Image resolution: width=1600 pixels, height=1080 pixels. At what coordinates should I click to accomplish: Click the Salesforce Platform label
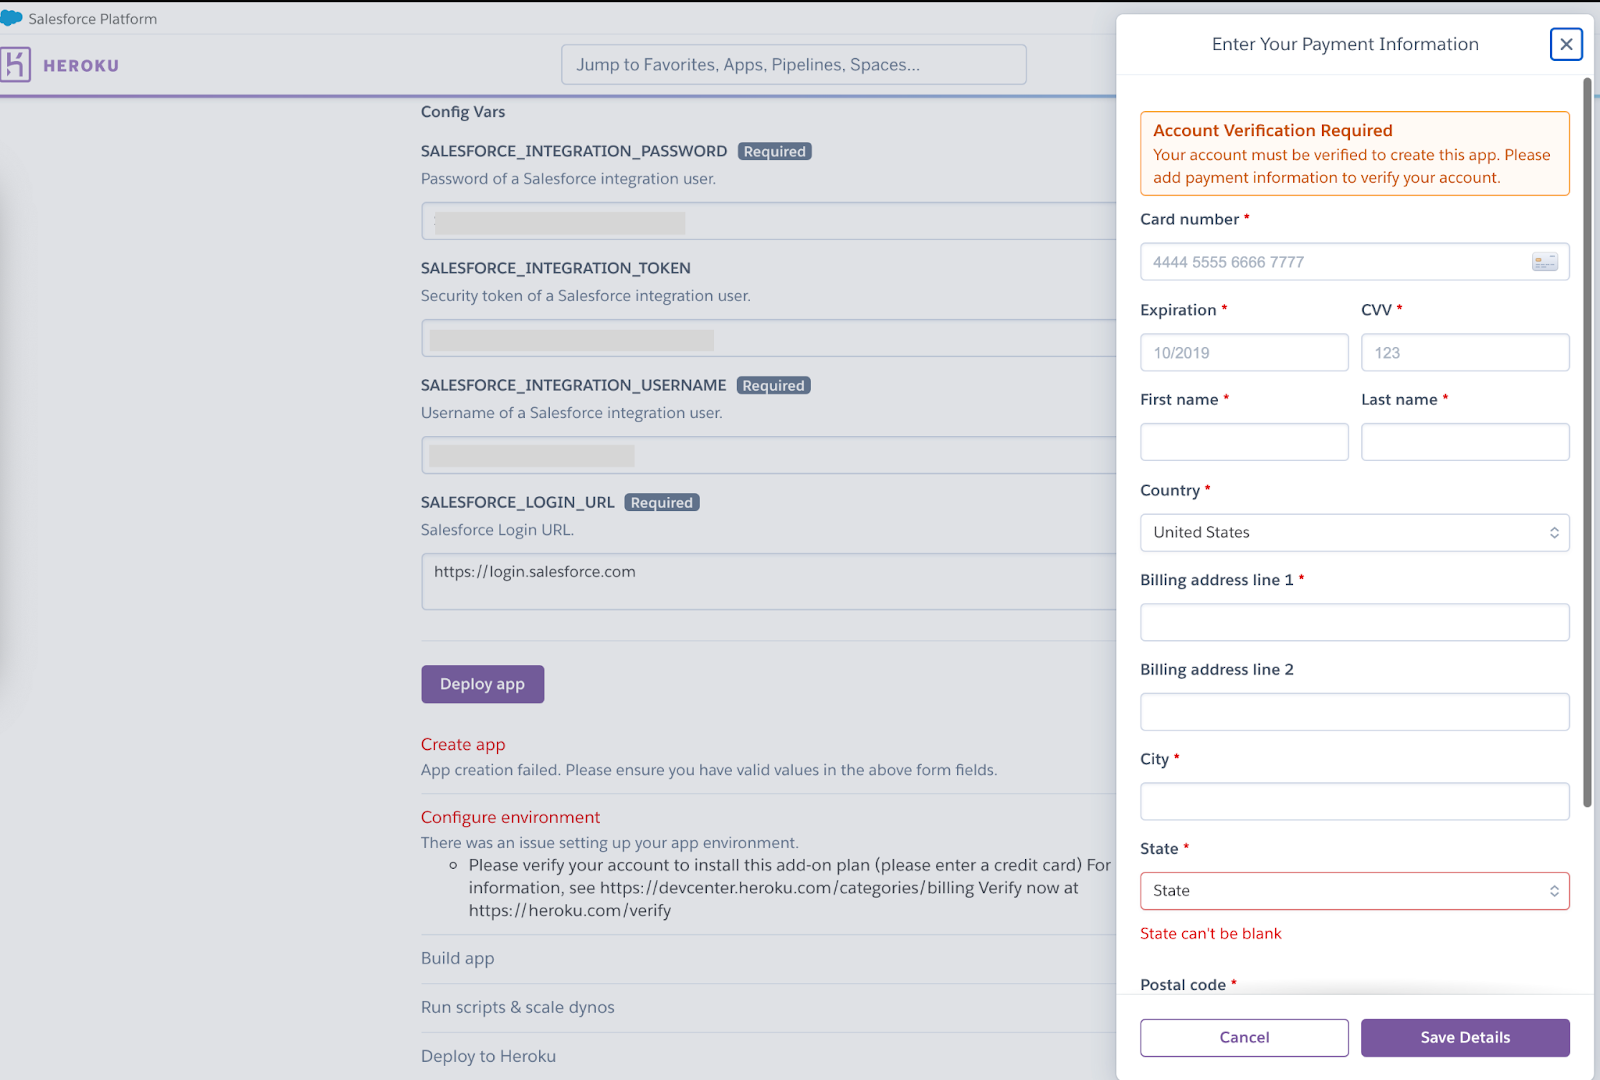[x=92, y=19]
